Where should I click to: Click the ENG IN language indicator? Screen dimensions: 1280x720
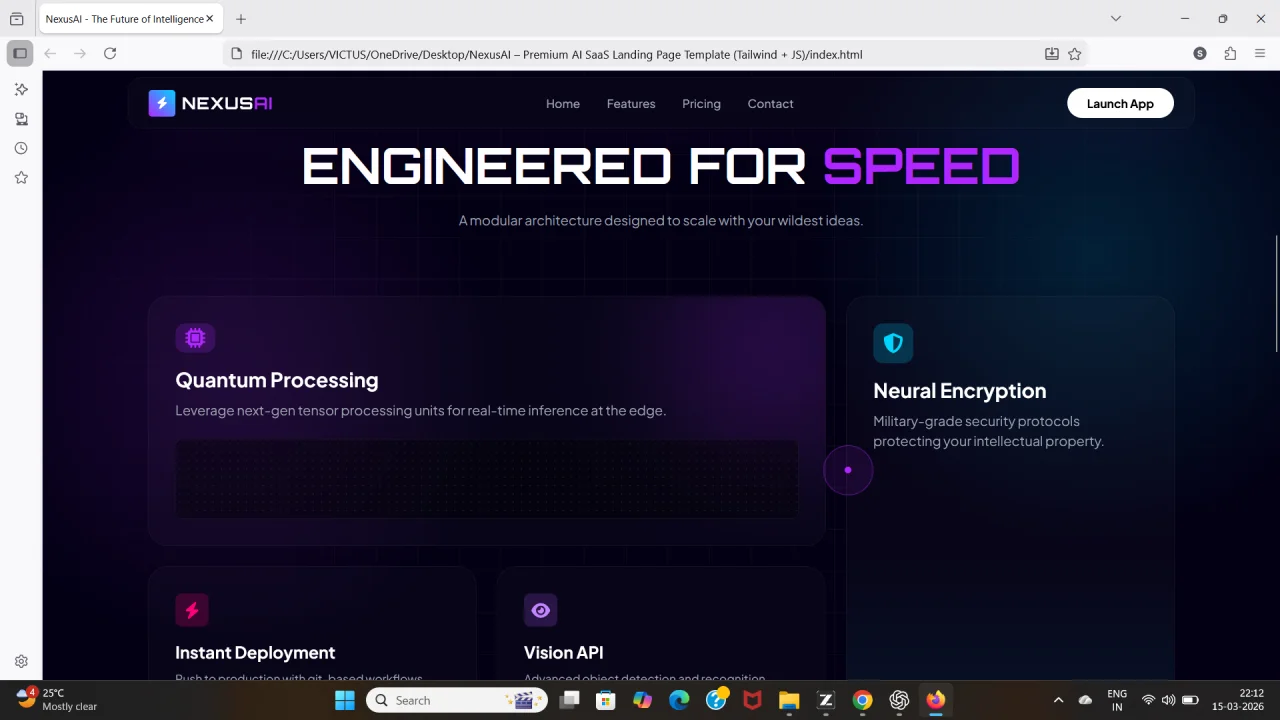tap(1117, 700)
